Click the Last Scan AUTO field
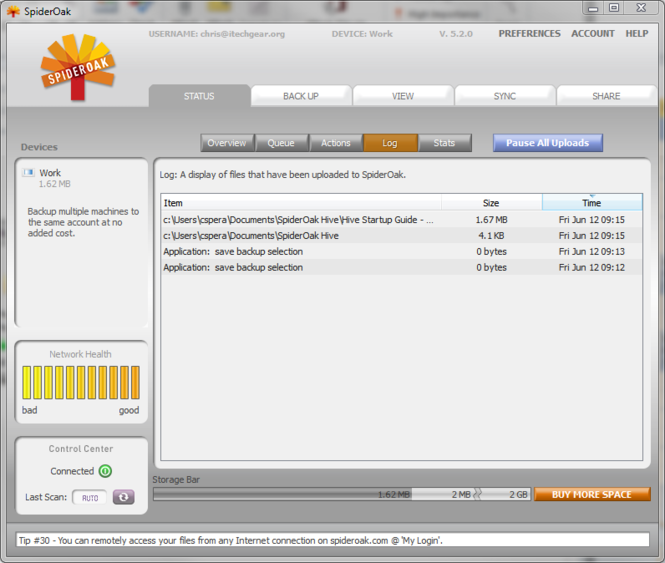Screen dimensions: 665x563 [x=89, y=497]
